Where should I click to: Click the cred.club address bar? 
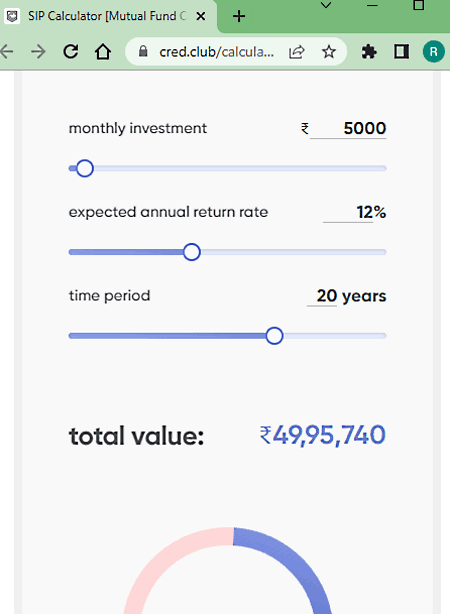tap(216, 51)
